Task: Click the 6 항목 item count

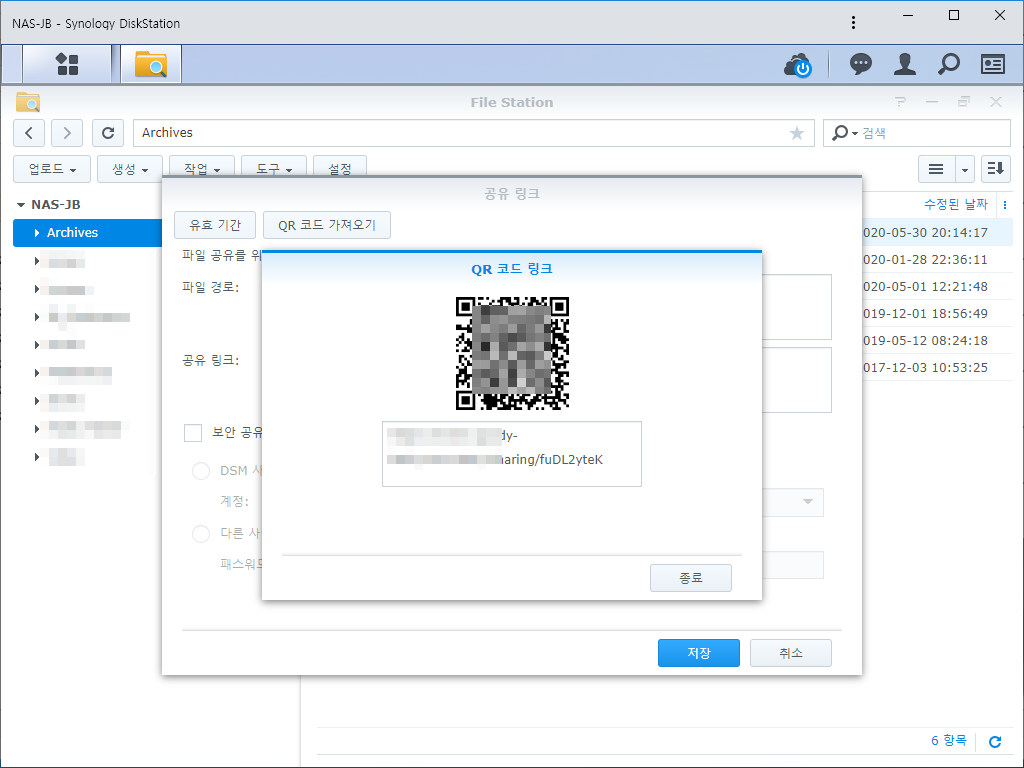Action: click(948, 741)
